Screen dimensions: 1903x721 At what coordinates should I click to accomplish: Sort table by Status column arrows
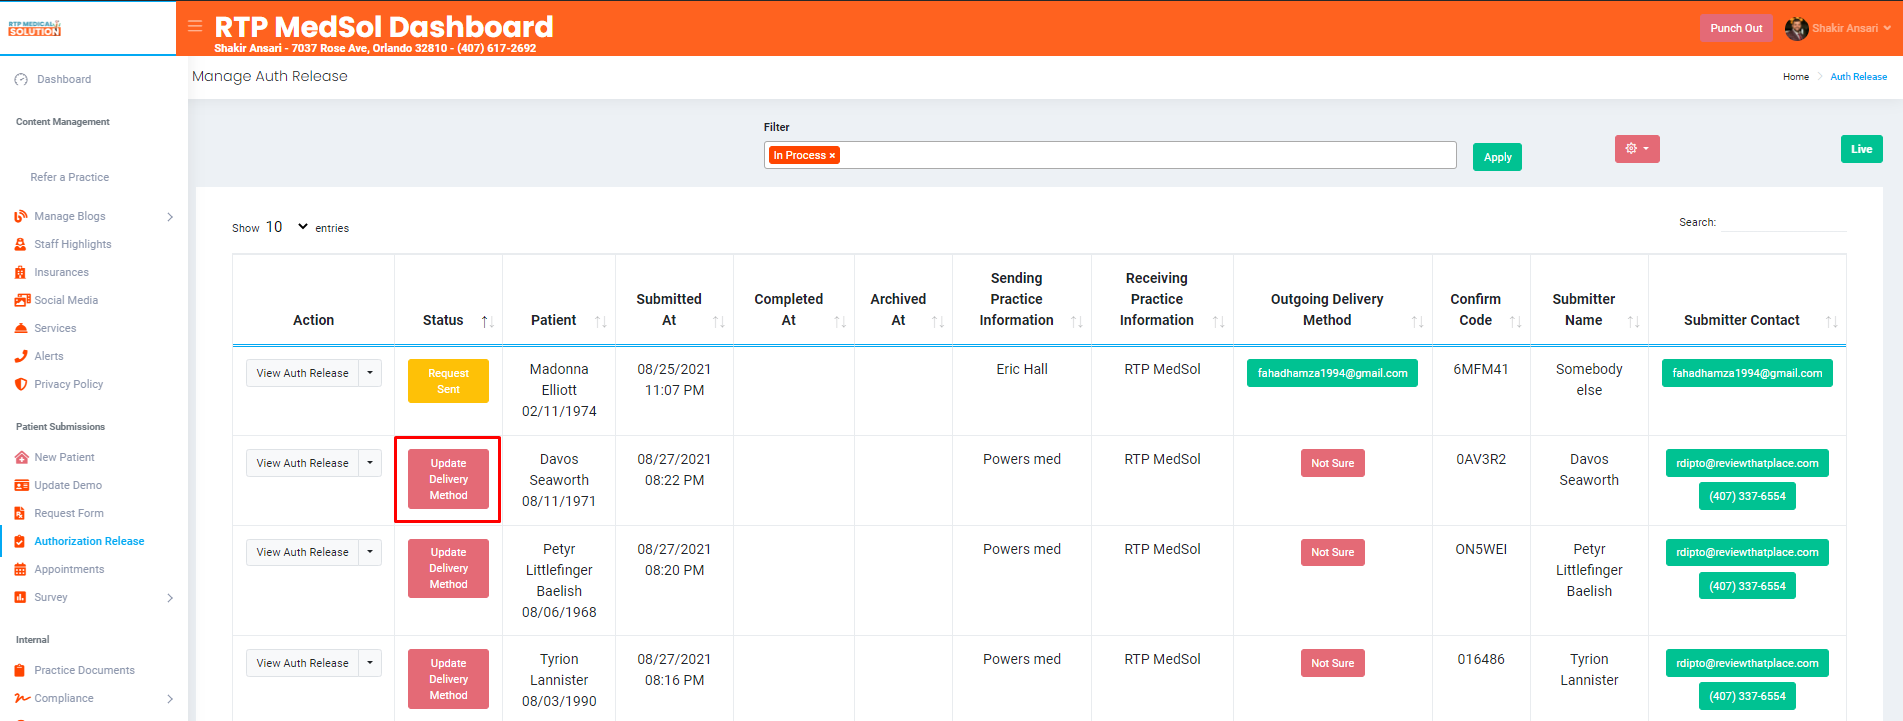(487, 321)
